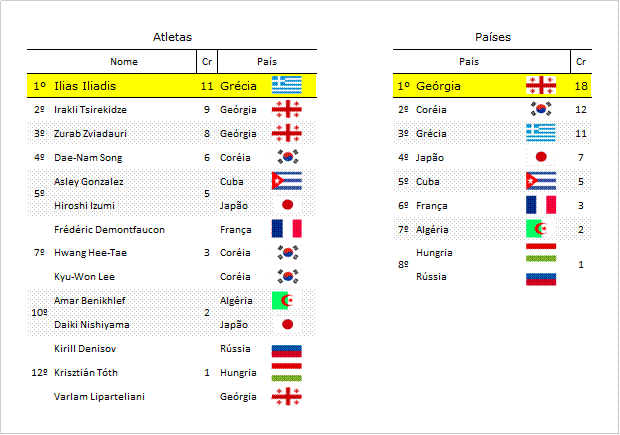620x435 pixels.
Task: Select France flag in Frédéric Demontfaucon row
Action: 287,229
